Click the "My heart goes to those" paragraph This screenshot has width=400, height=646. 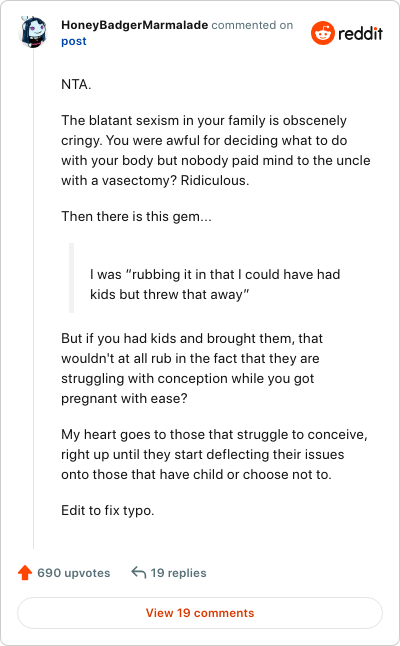(214, 454)
